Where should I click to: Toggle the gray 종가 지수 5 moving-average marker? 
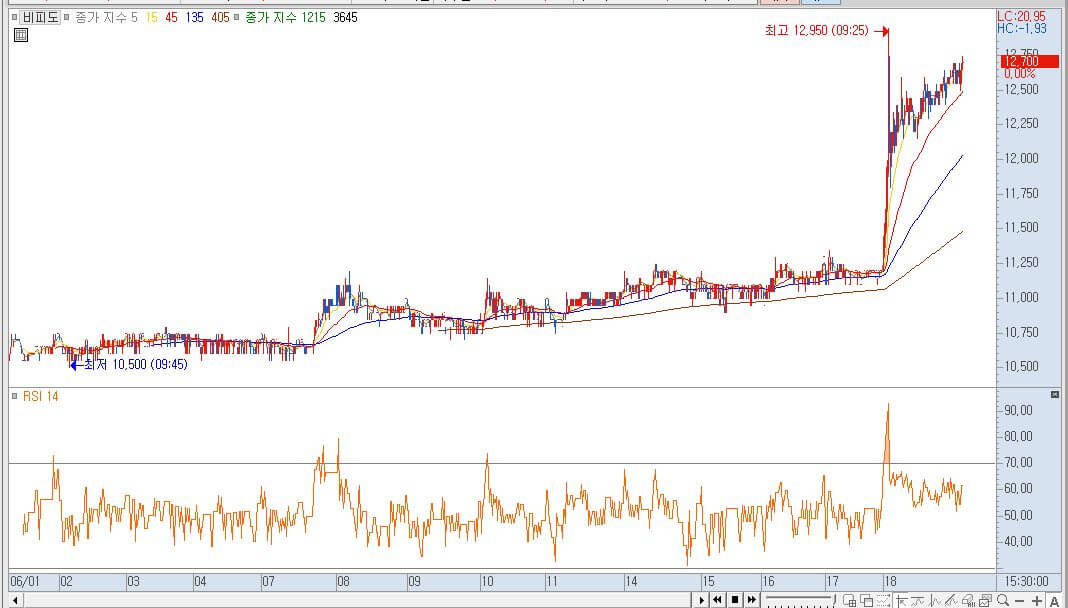67,17
